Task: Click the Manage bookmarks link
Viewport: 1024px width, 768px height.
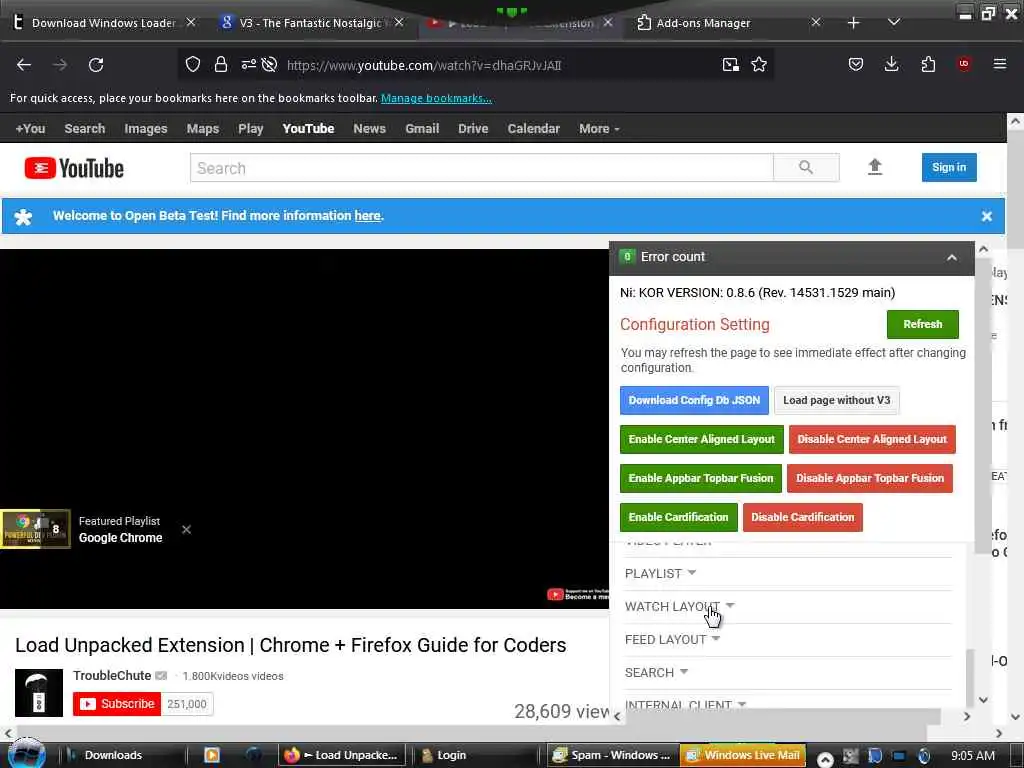Action: [436, 98]
